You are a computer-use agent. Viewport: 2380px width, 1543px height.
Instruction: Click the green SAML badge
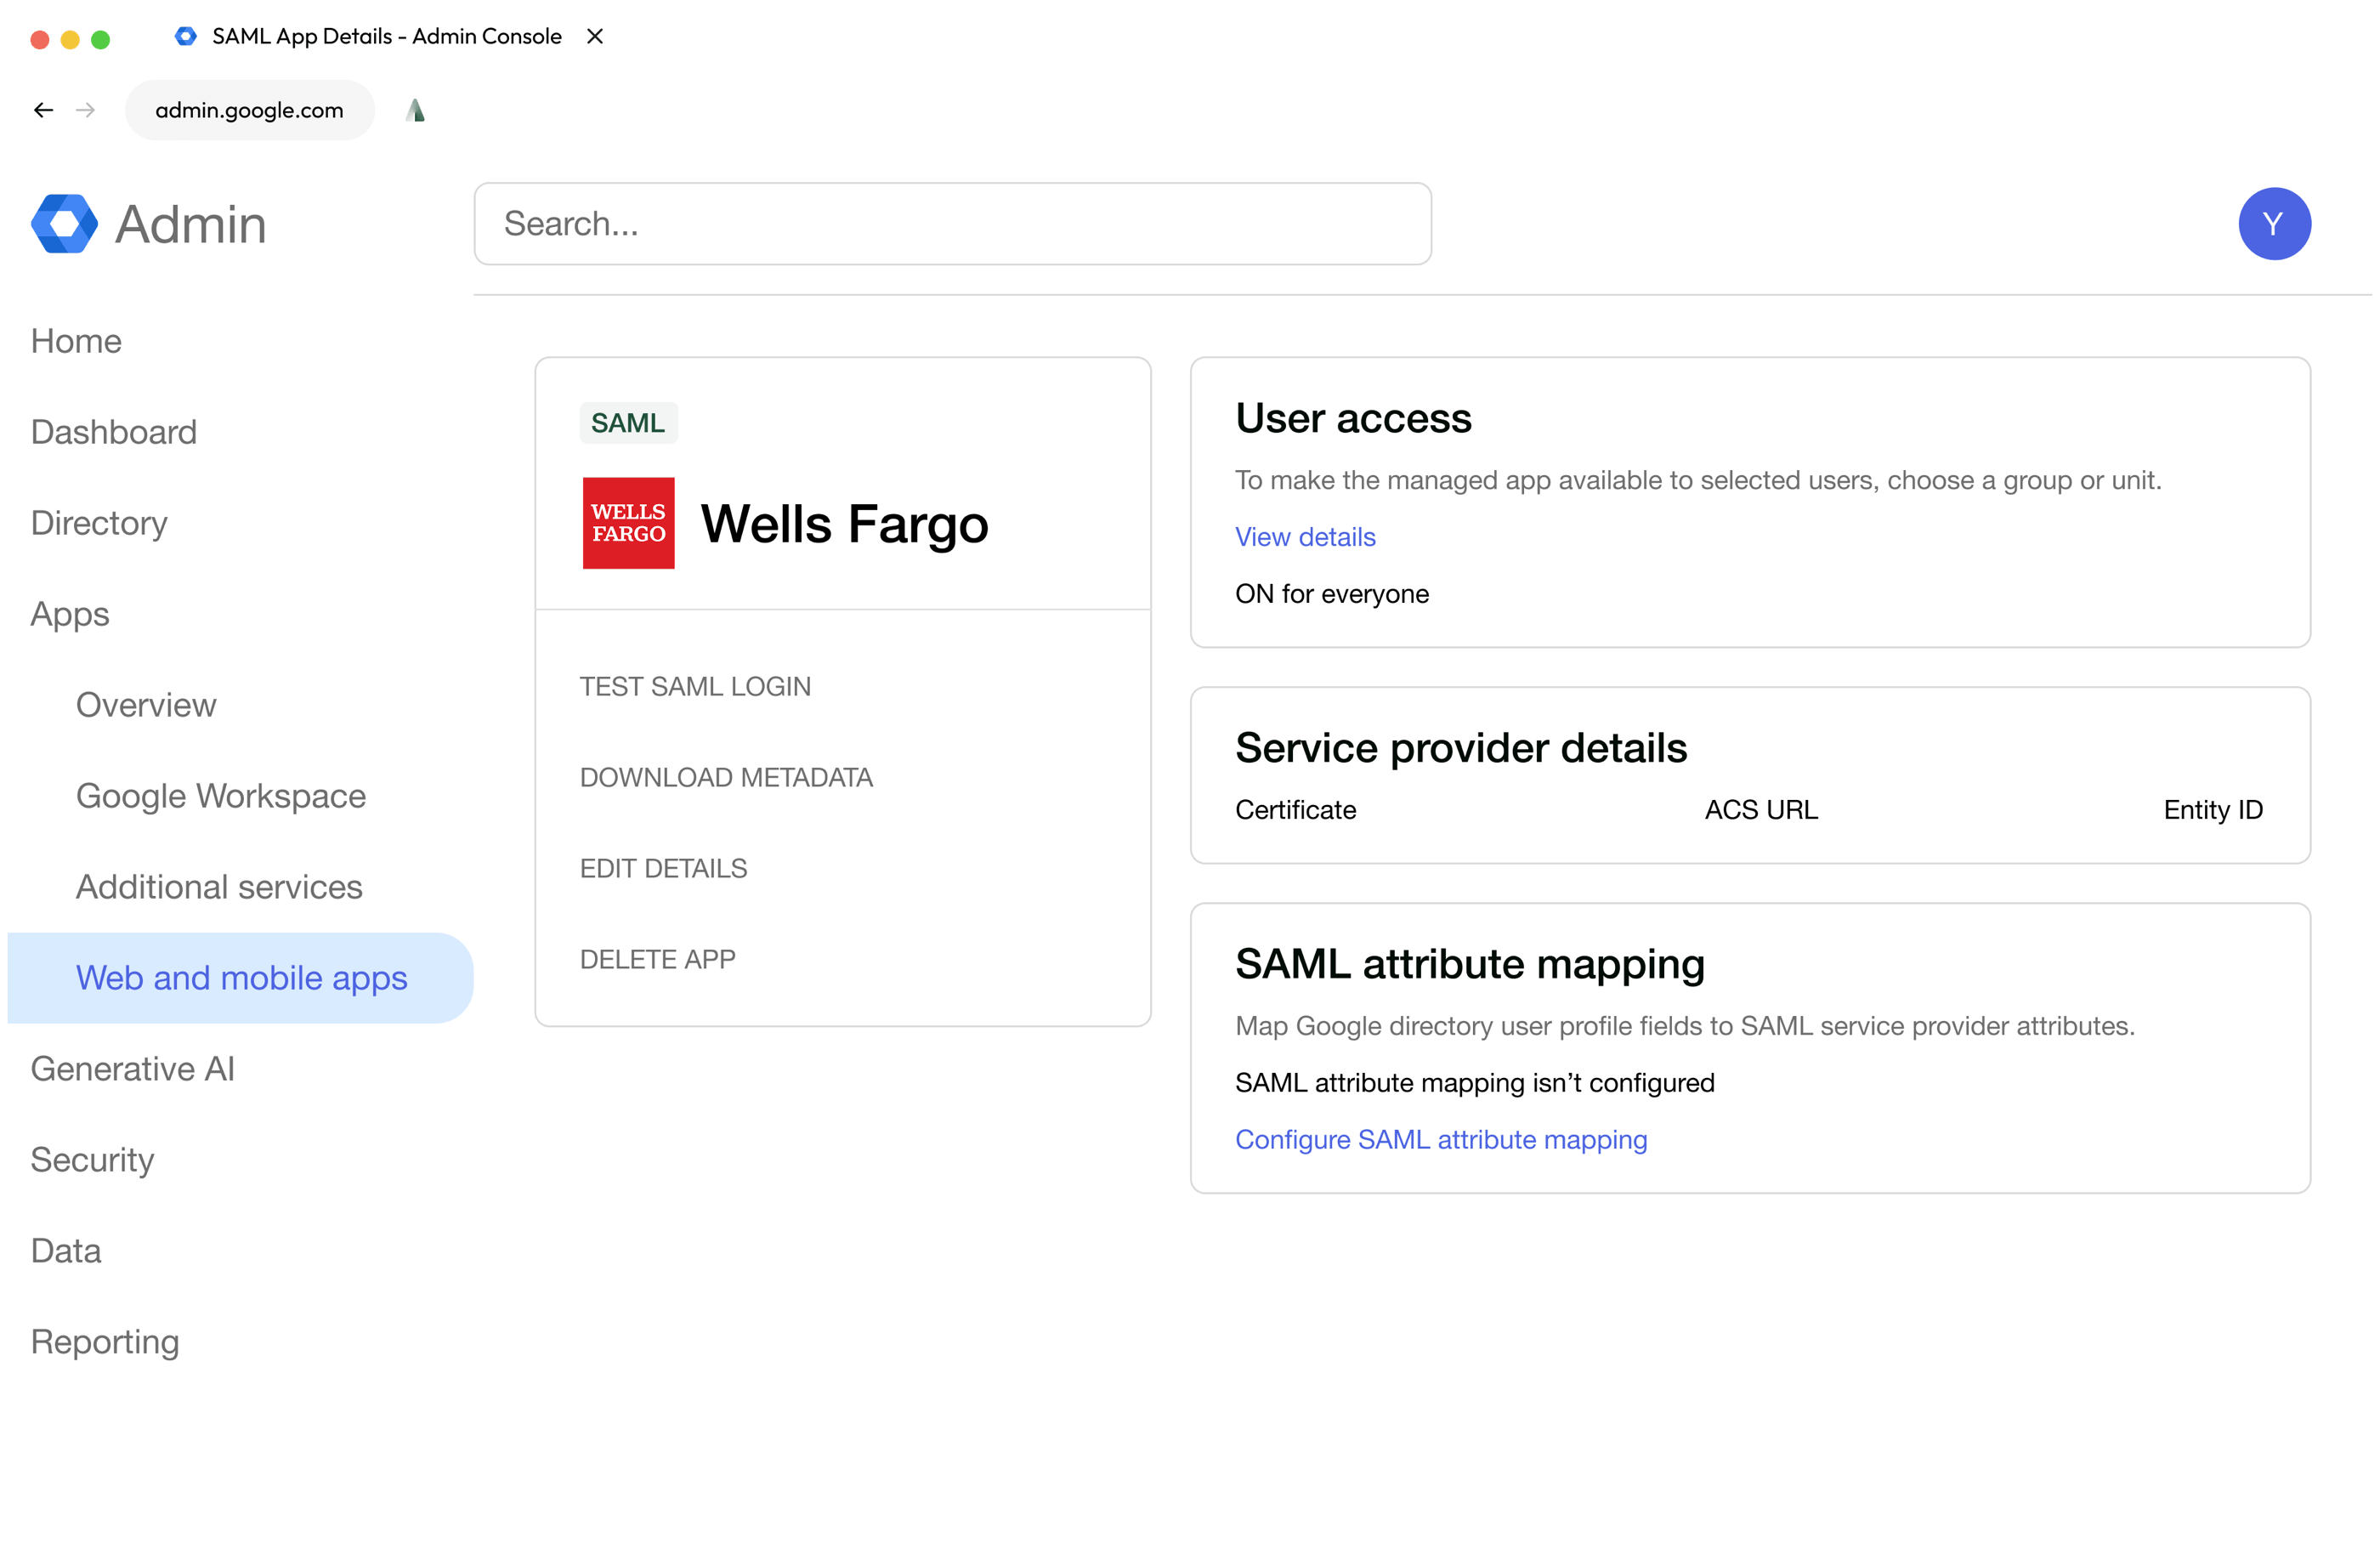point(628,423)
